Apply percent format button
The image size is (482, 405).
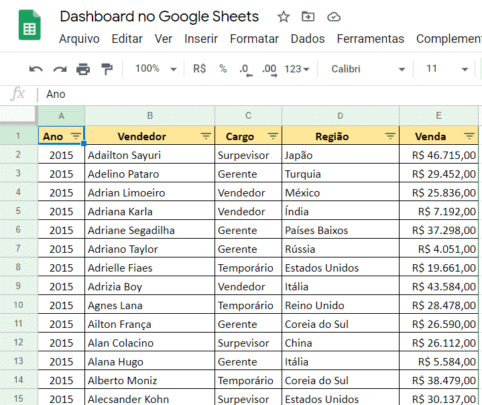click(223, 69)
